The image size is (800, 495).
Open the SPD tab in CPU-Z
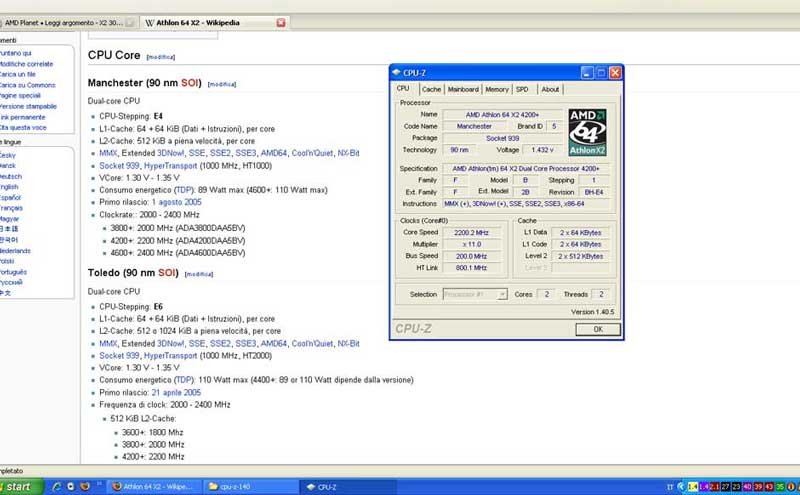(522, 89)
